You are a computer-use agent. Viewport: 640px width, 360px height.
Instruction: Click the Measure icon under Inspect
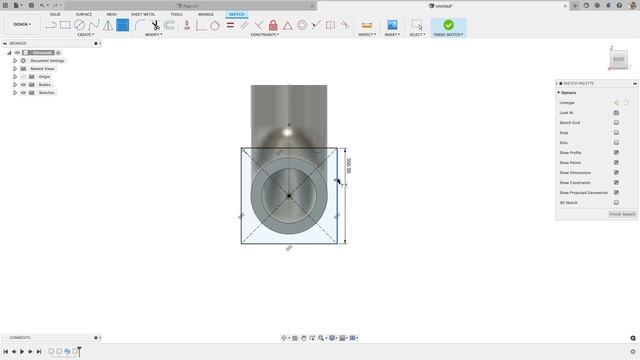click(x=367, y=25)
